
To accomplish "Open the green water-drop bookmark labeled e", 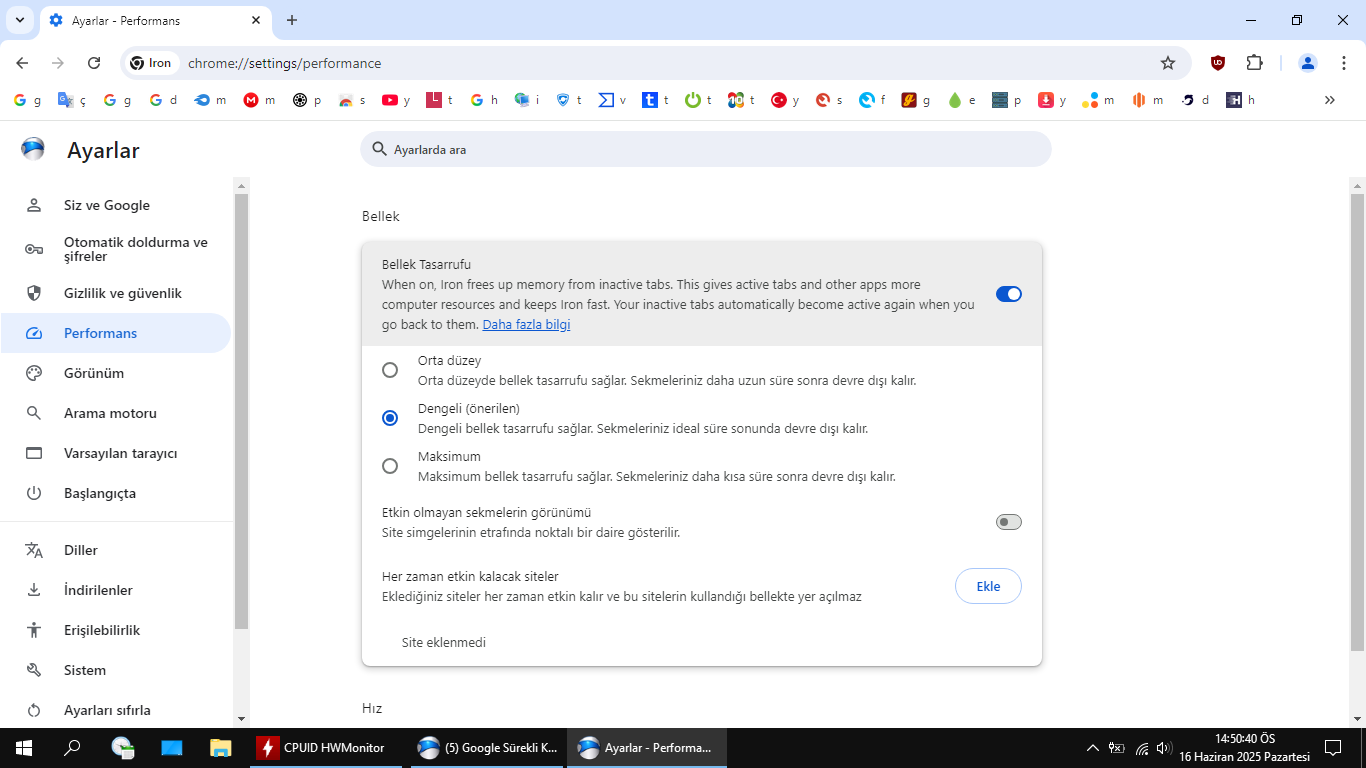I will tap(961, 100).
